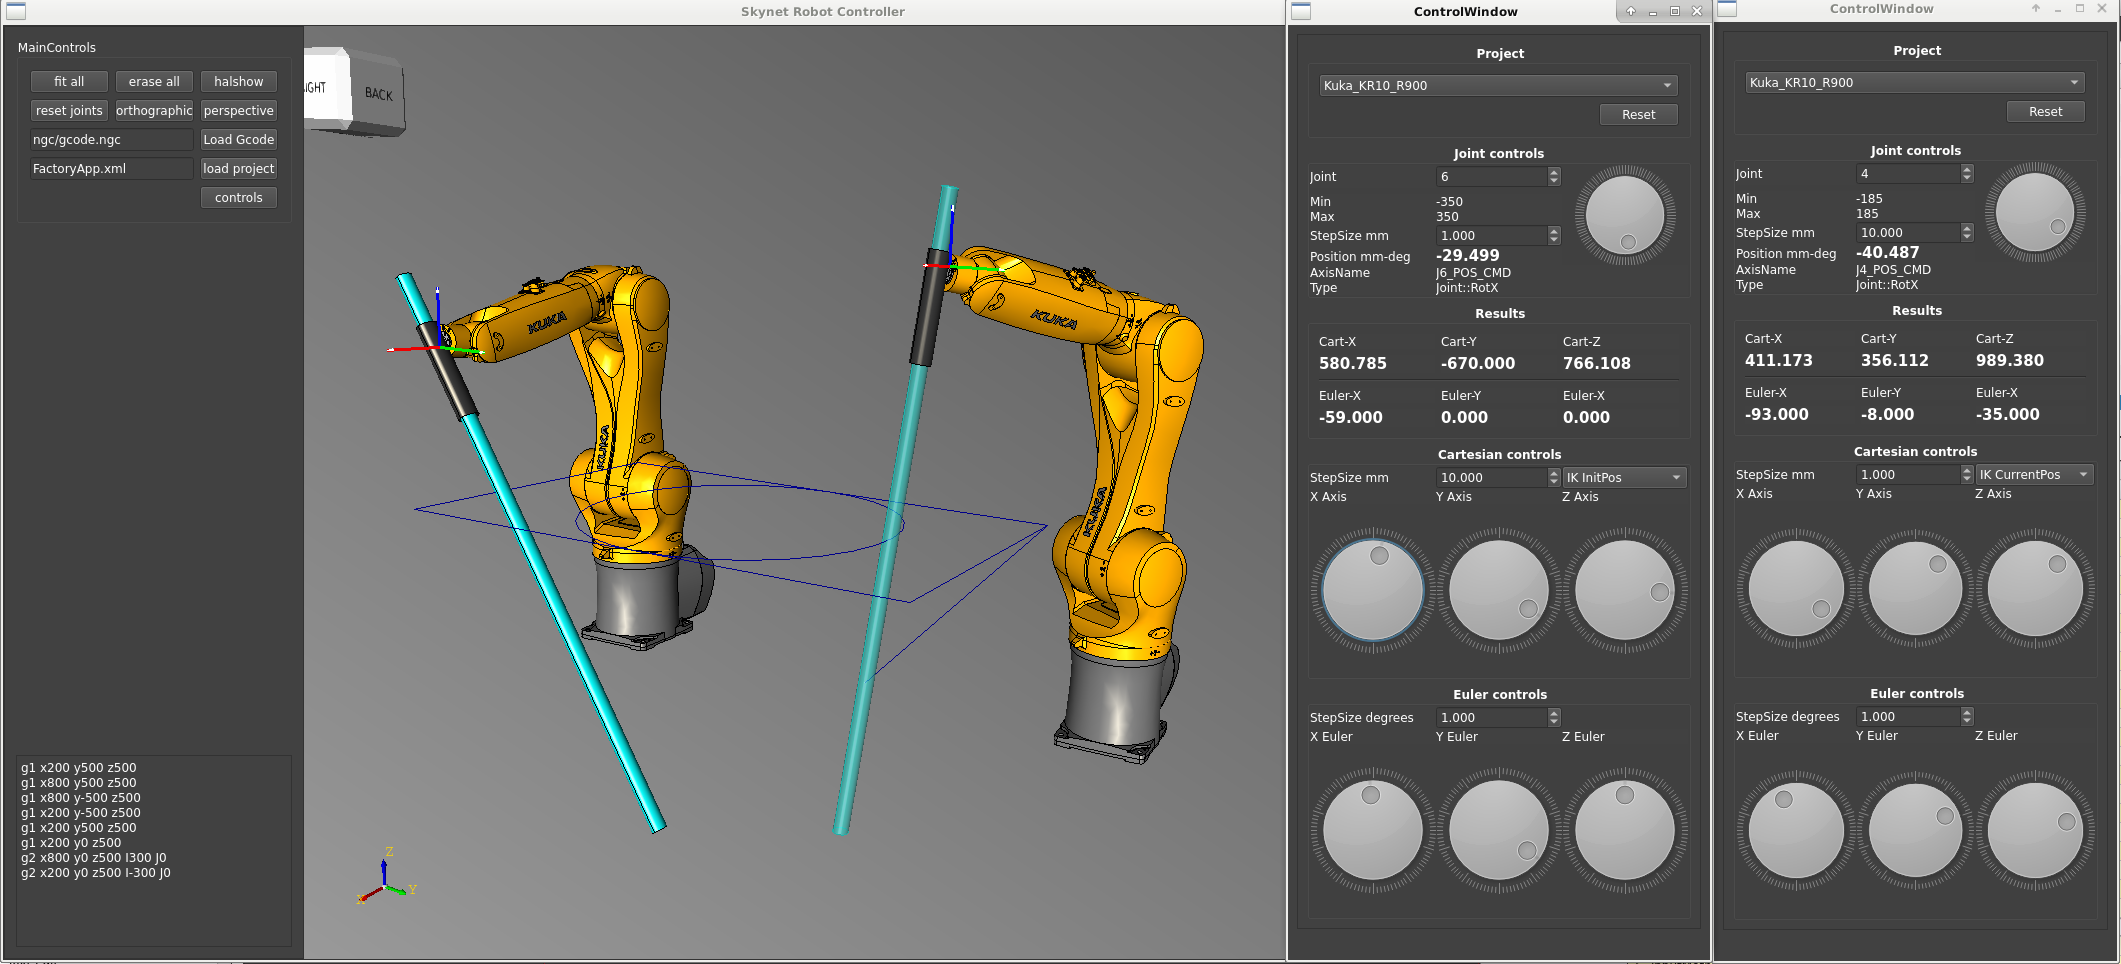
Task: Click joint StepSize 10.000 spinbox in second ControlWindow
Action: (x=1915, y=233)
